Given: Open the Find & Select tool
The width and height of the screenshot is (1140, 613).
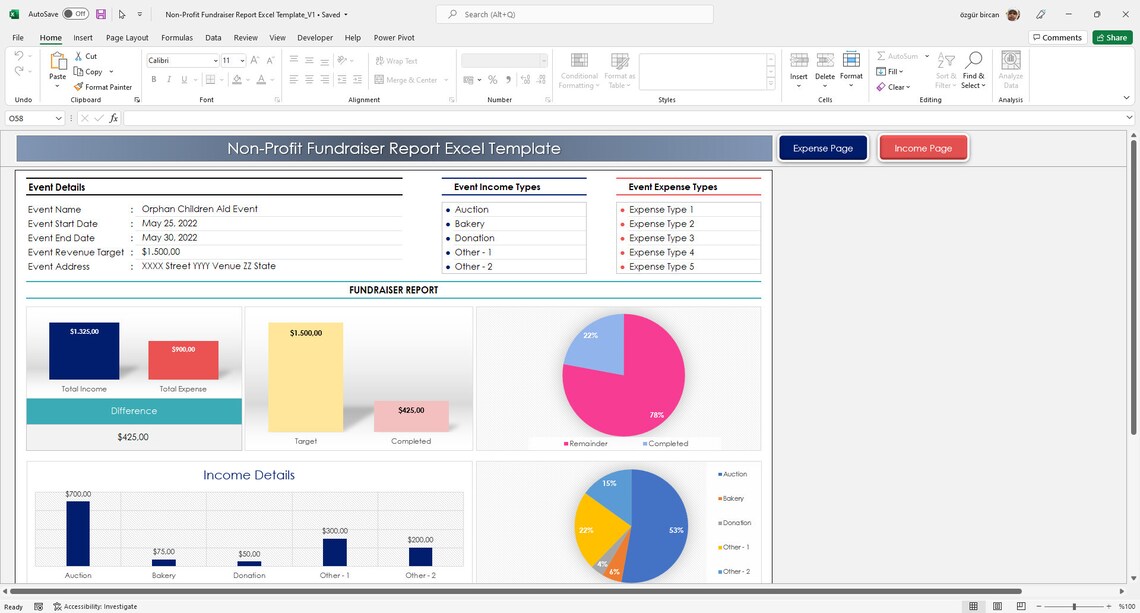Looking at the screenshot, I should (x=972, y=68).
